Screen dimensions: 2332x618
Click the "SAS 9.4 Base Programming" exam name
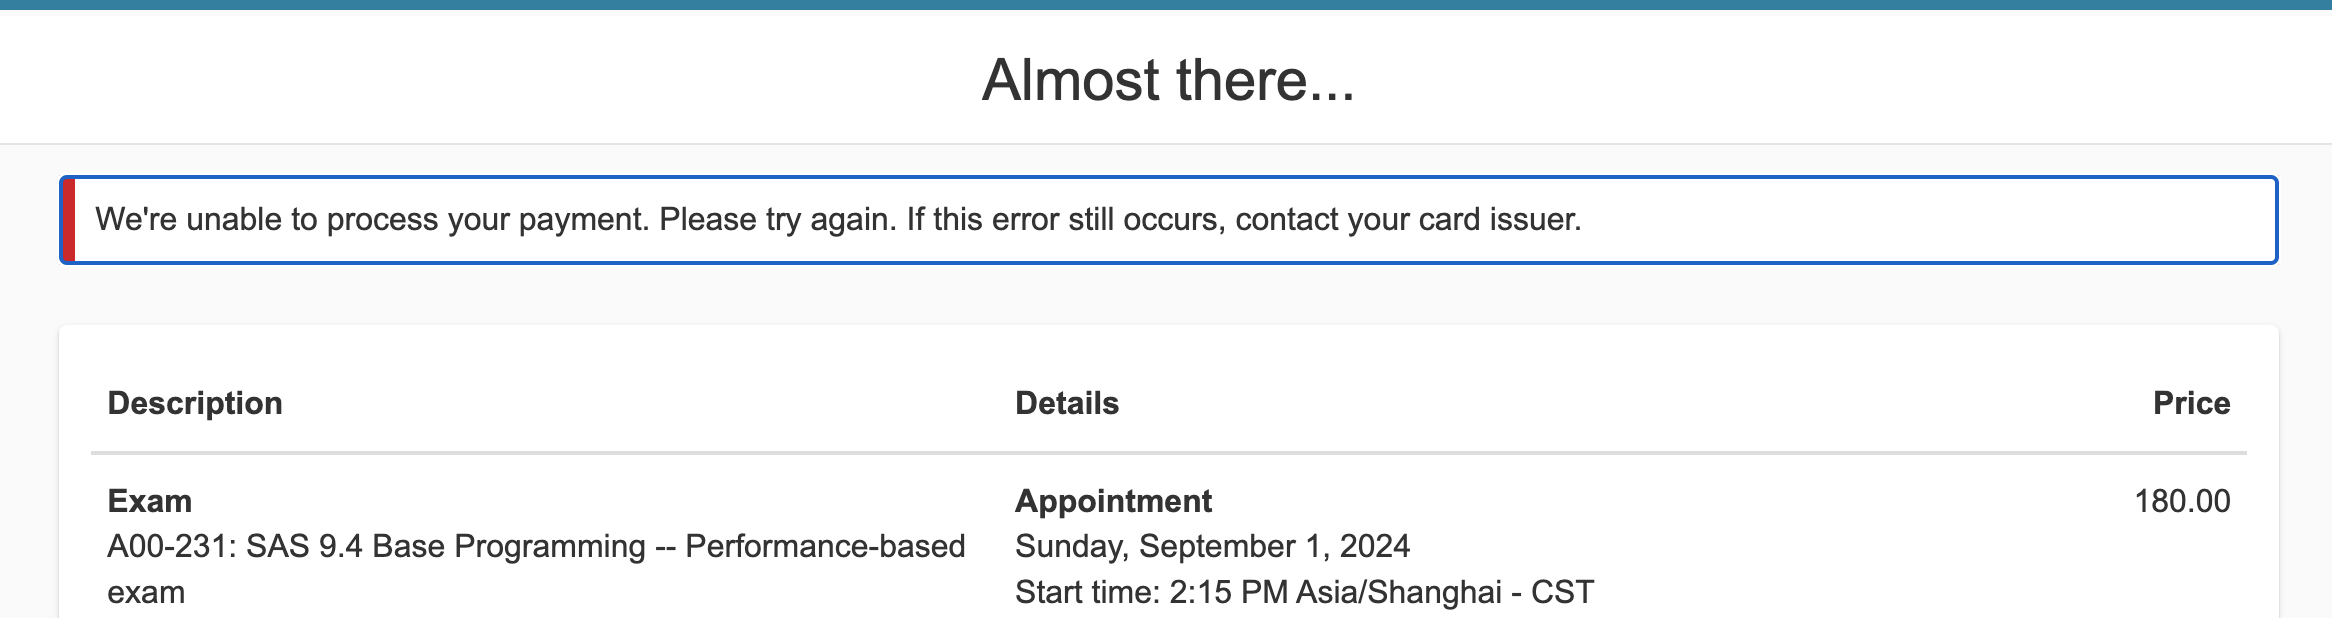coord(446,547)
